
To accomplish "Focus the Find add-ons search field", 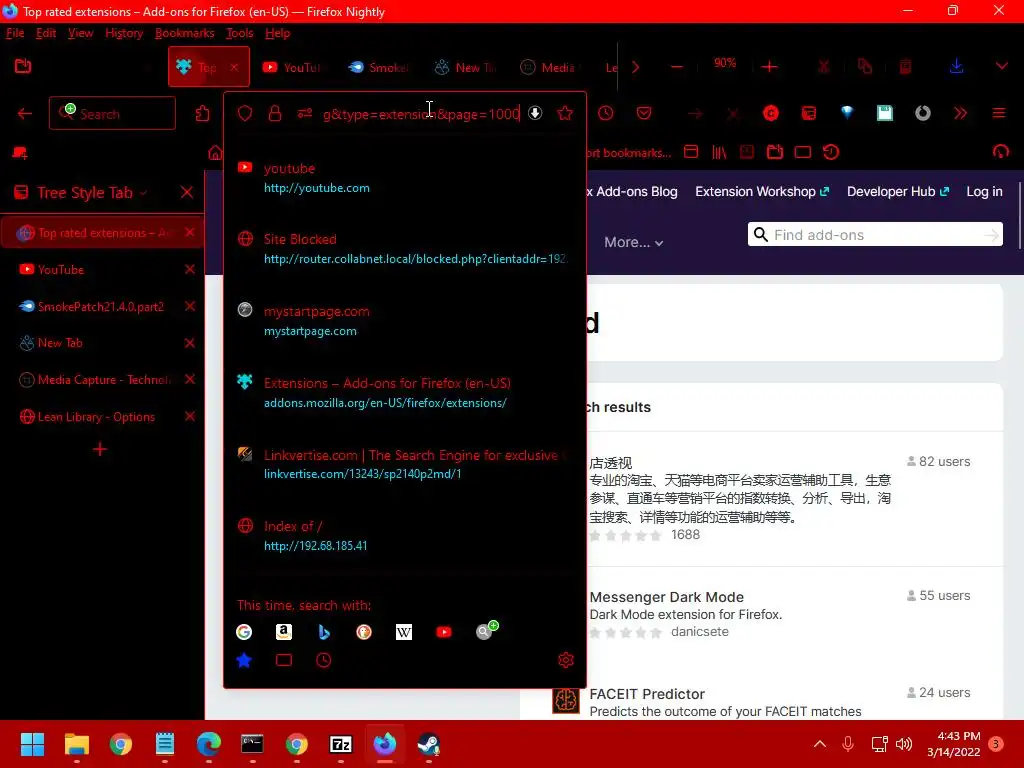I will coord(875,234).
